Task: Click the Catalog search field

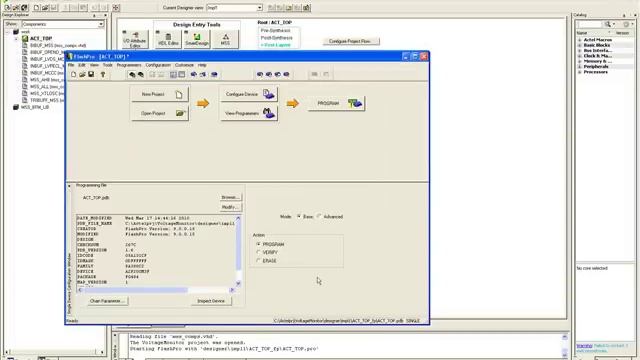Action: pyautogui.click(x=589, y=24)
